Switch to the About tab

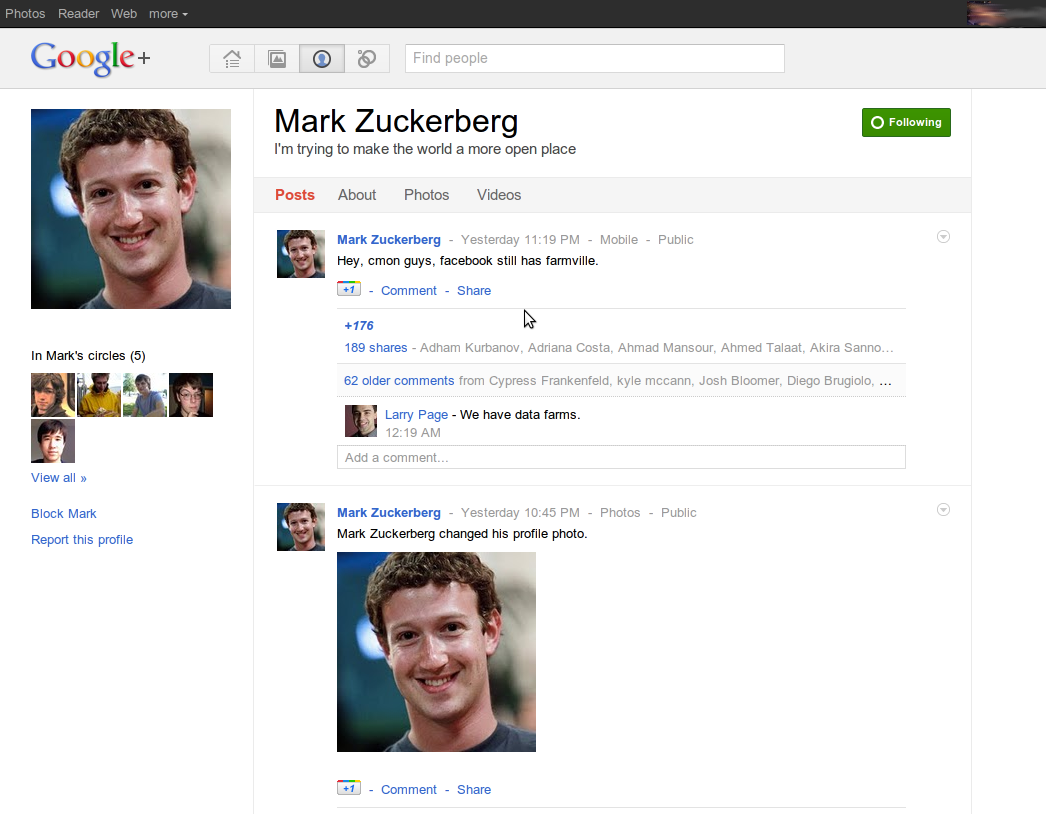click(357, 195)
